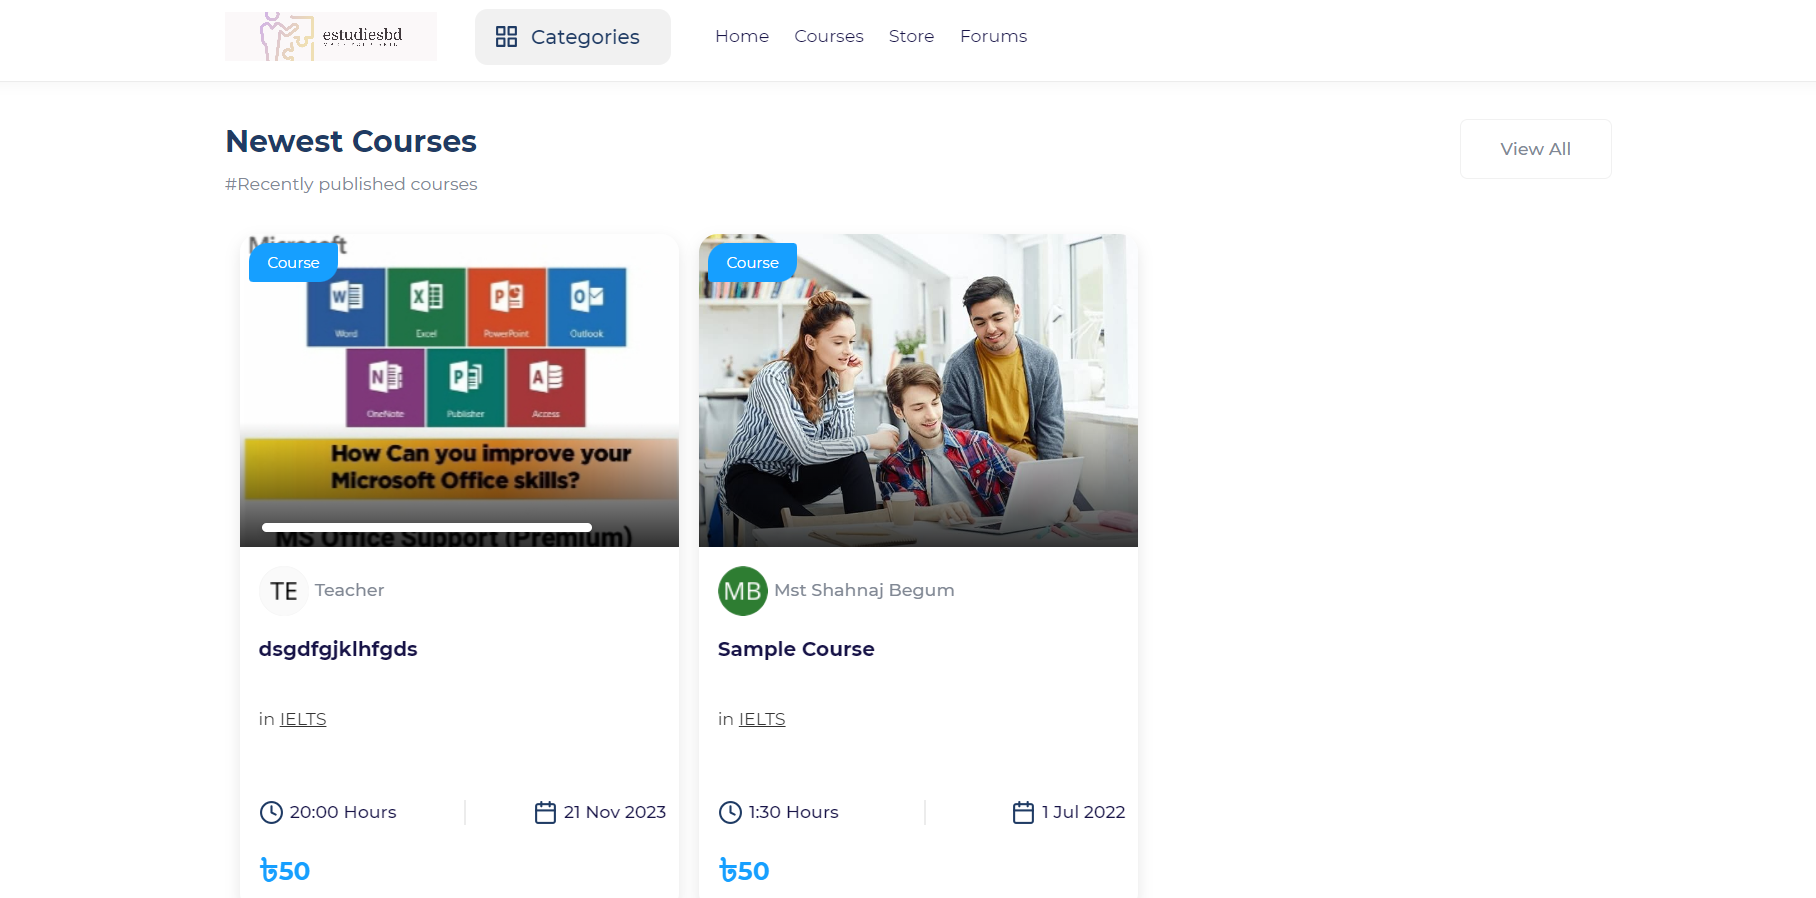The image size is (1816, 898).
Task: Click IELTS category under dsgdfgjklhfgds
Action: [x=303, y=719]
